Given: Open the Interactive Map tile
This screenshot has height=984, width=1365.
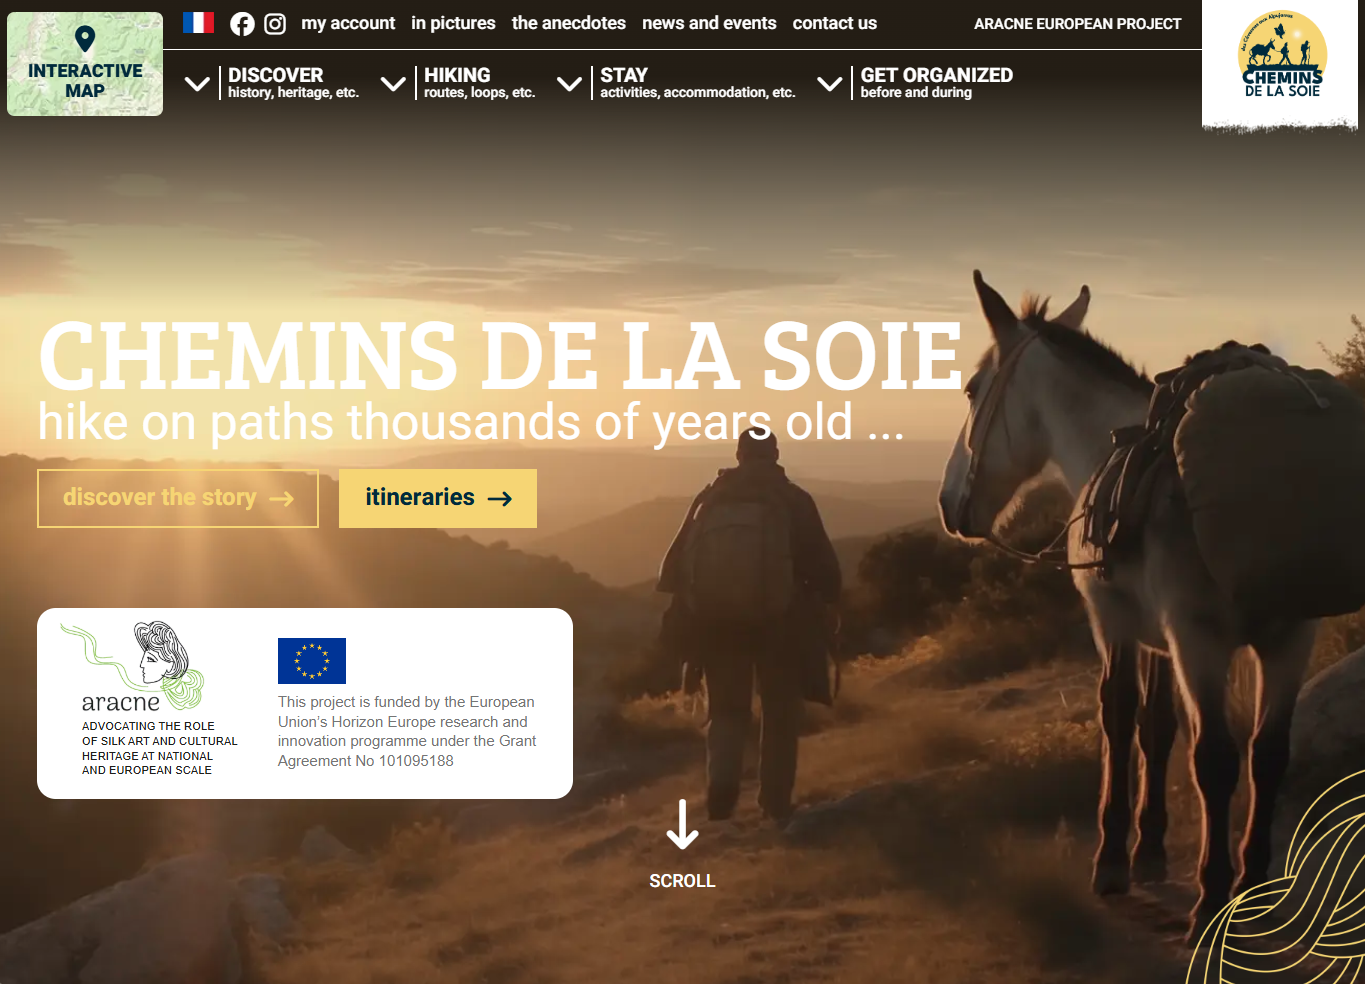Looking at the screenshot, I should [x=85, y=64].
